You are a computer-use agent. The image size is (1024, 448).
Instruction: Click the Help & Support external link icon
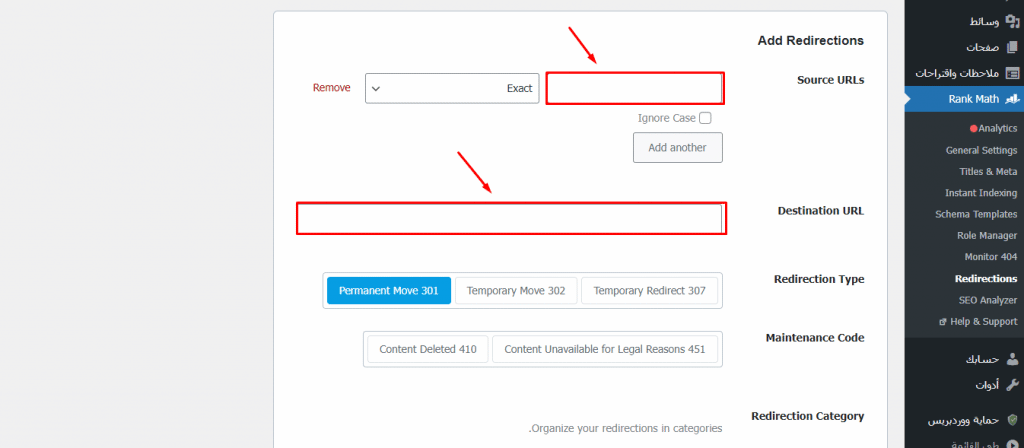(x=942, y=322)
